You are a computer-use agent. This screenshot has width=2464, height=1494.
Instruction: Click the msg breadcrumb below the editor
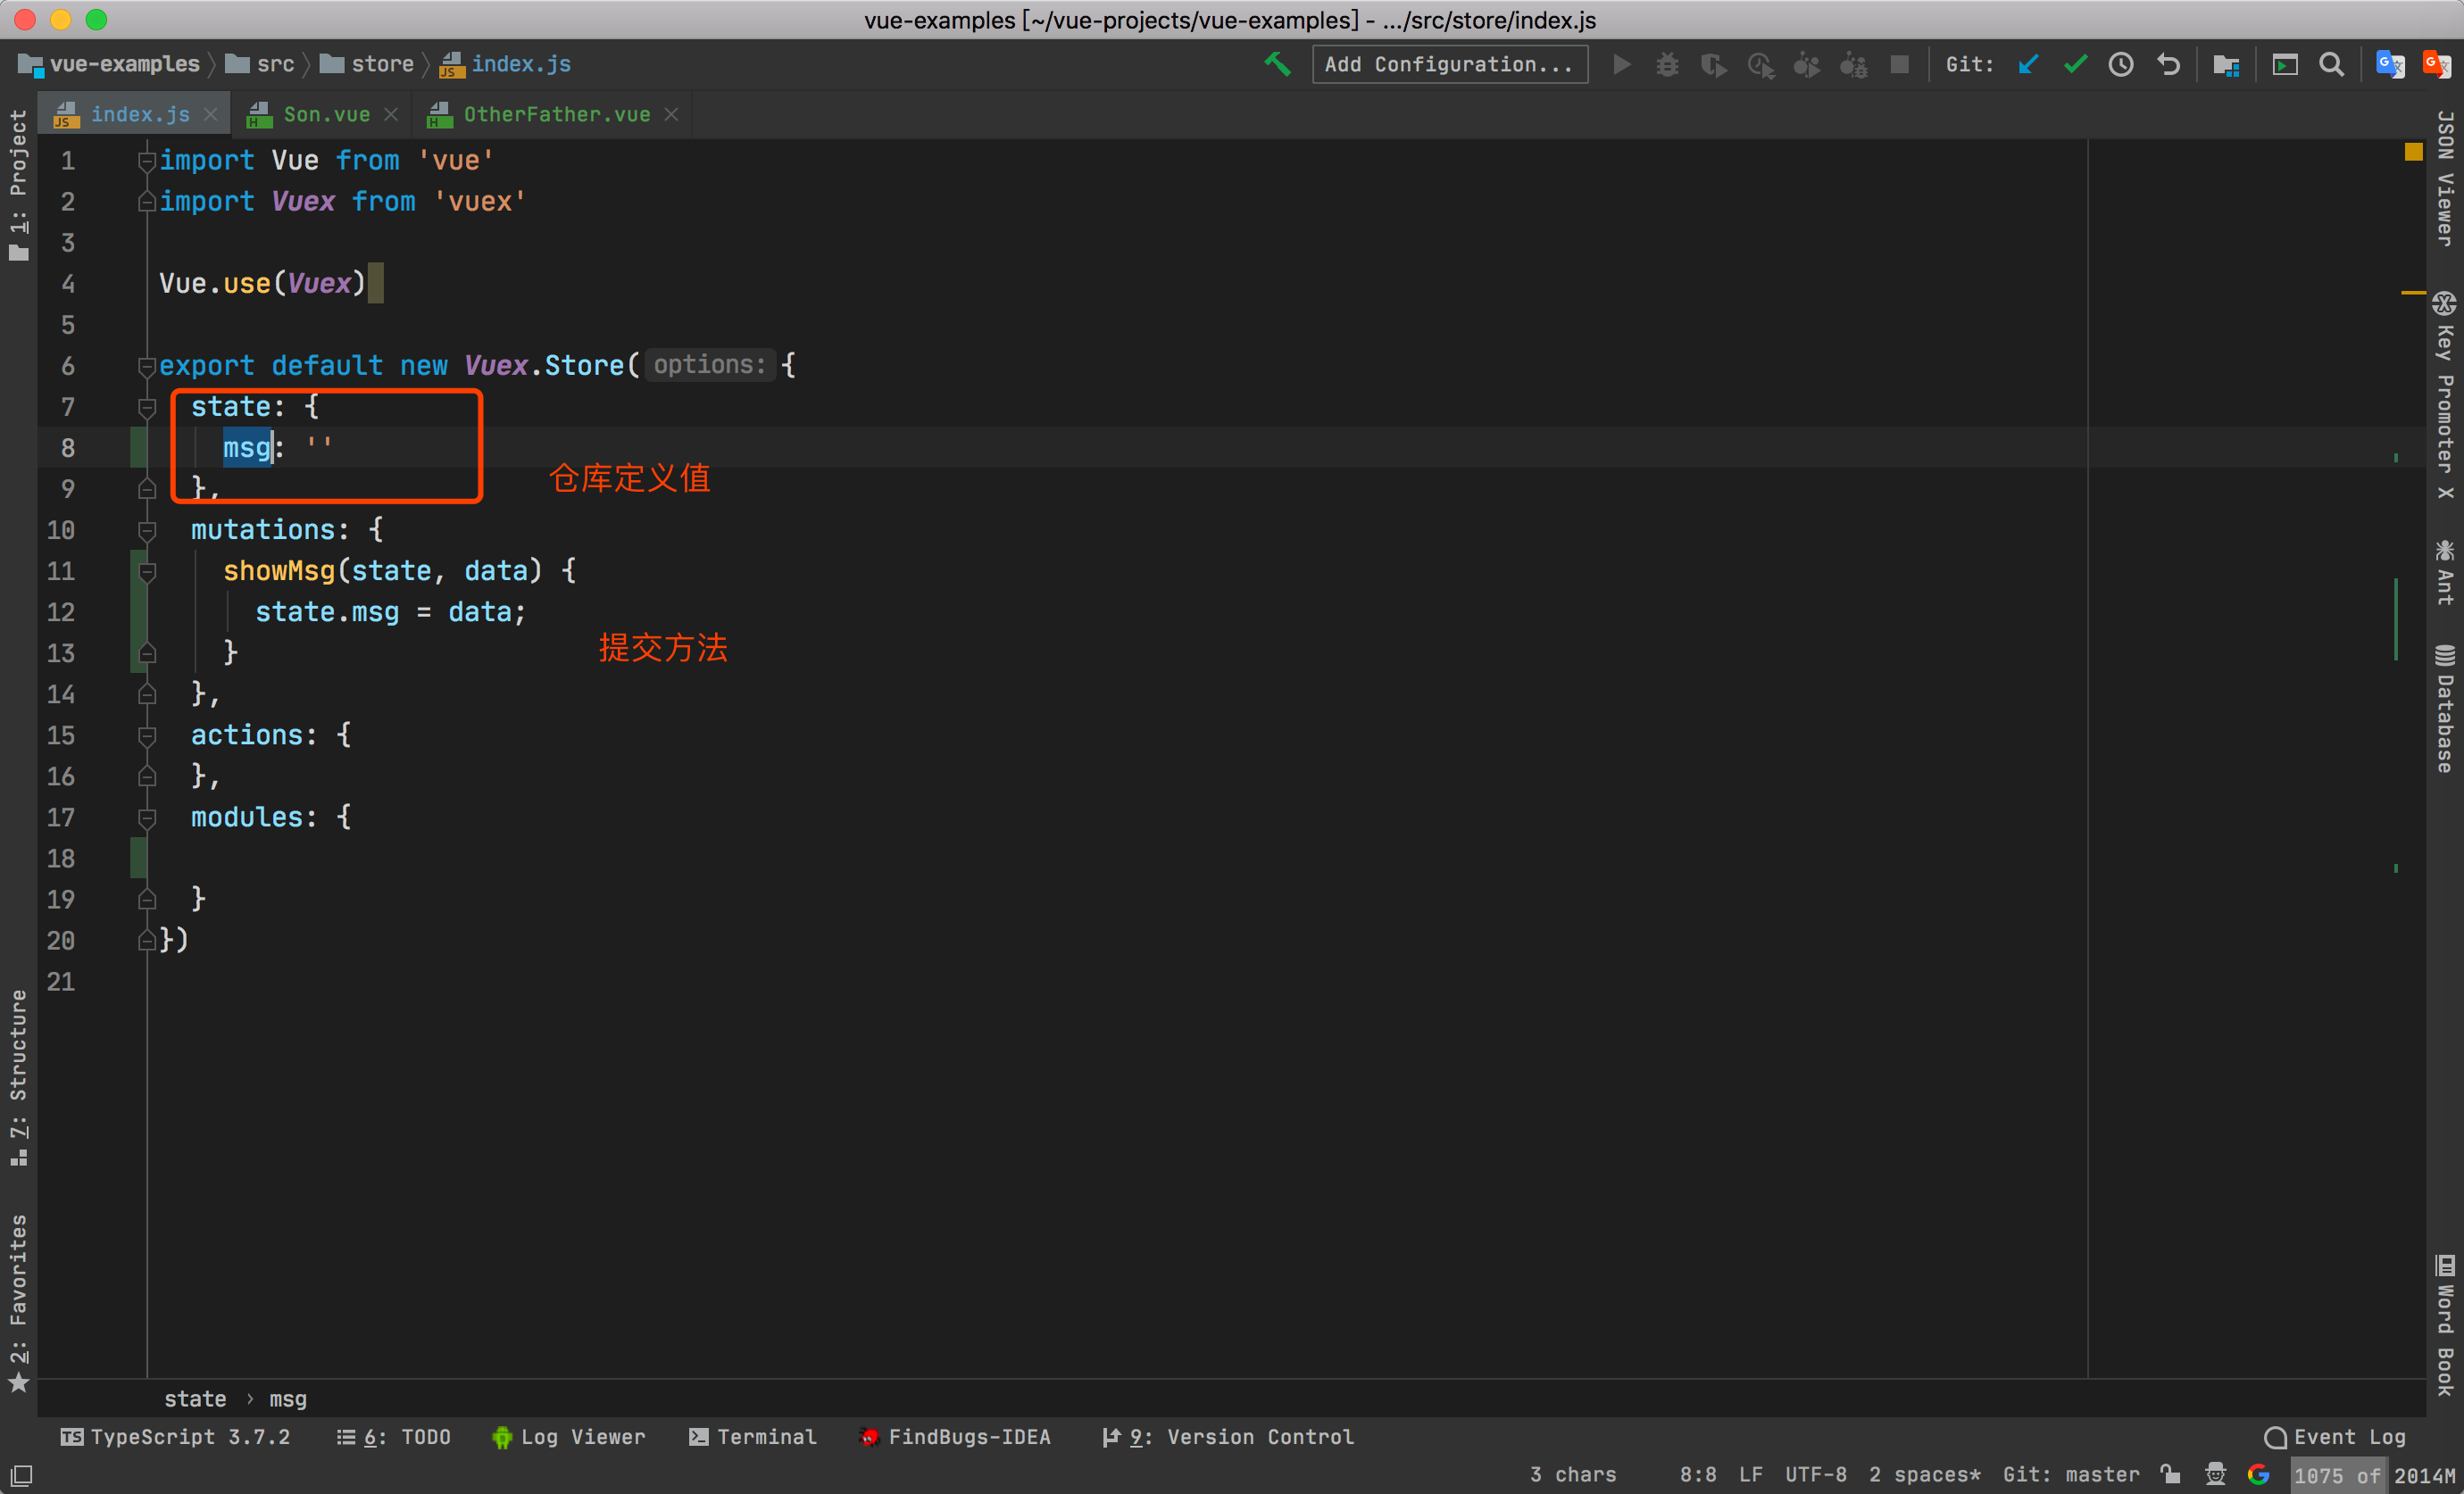point(288,1399)
